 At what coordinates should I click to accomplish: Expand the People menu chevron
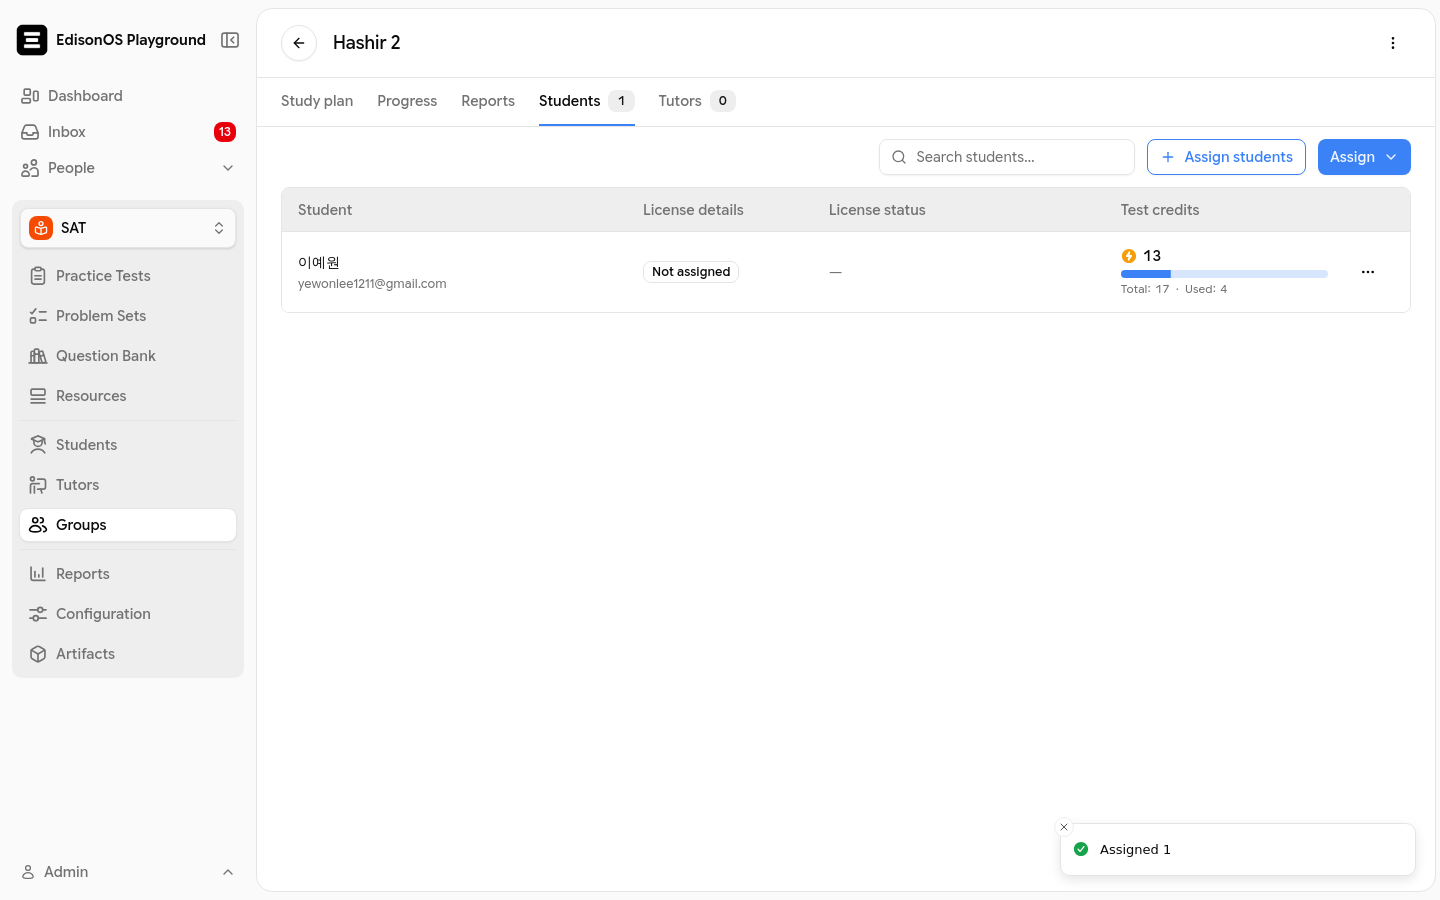pos(228,168)
